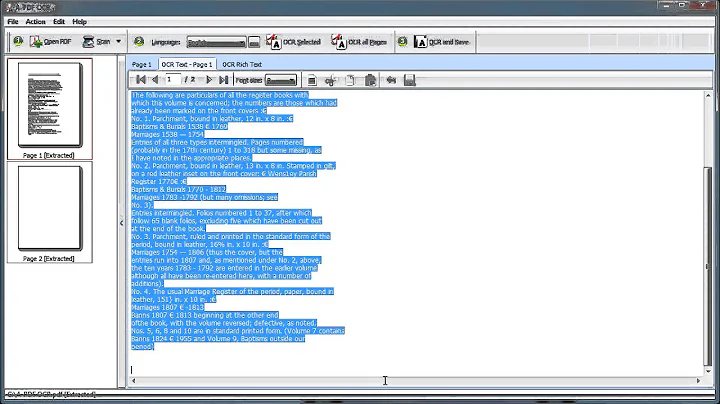The height and width of the screenshot is (404, 720).
Task: Click the line 'No. 1. Parchment, bound in leather'
Action: point(212,118)
